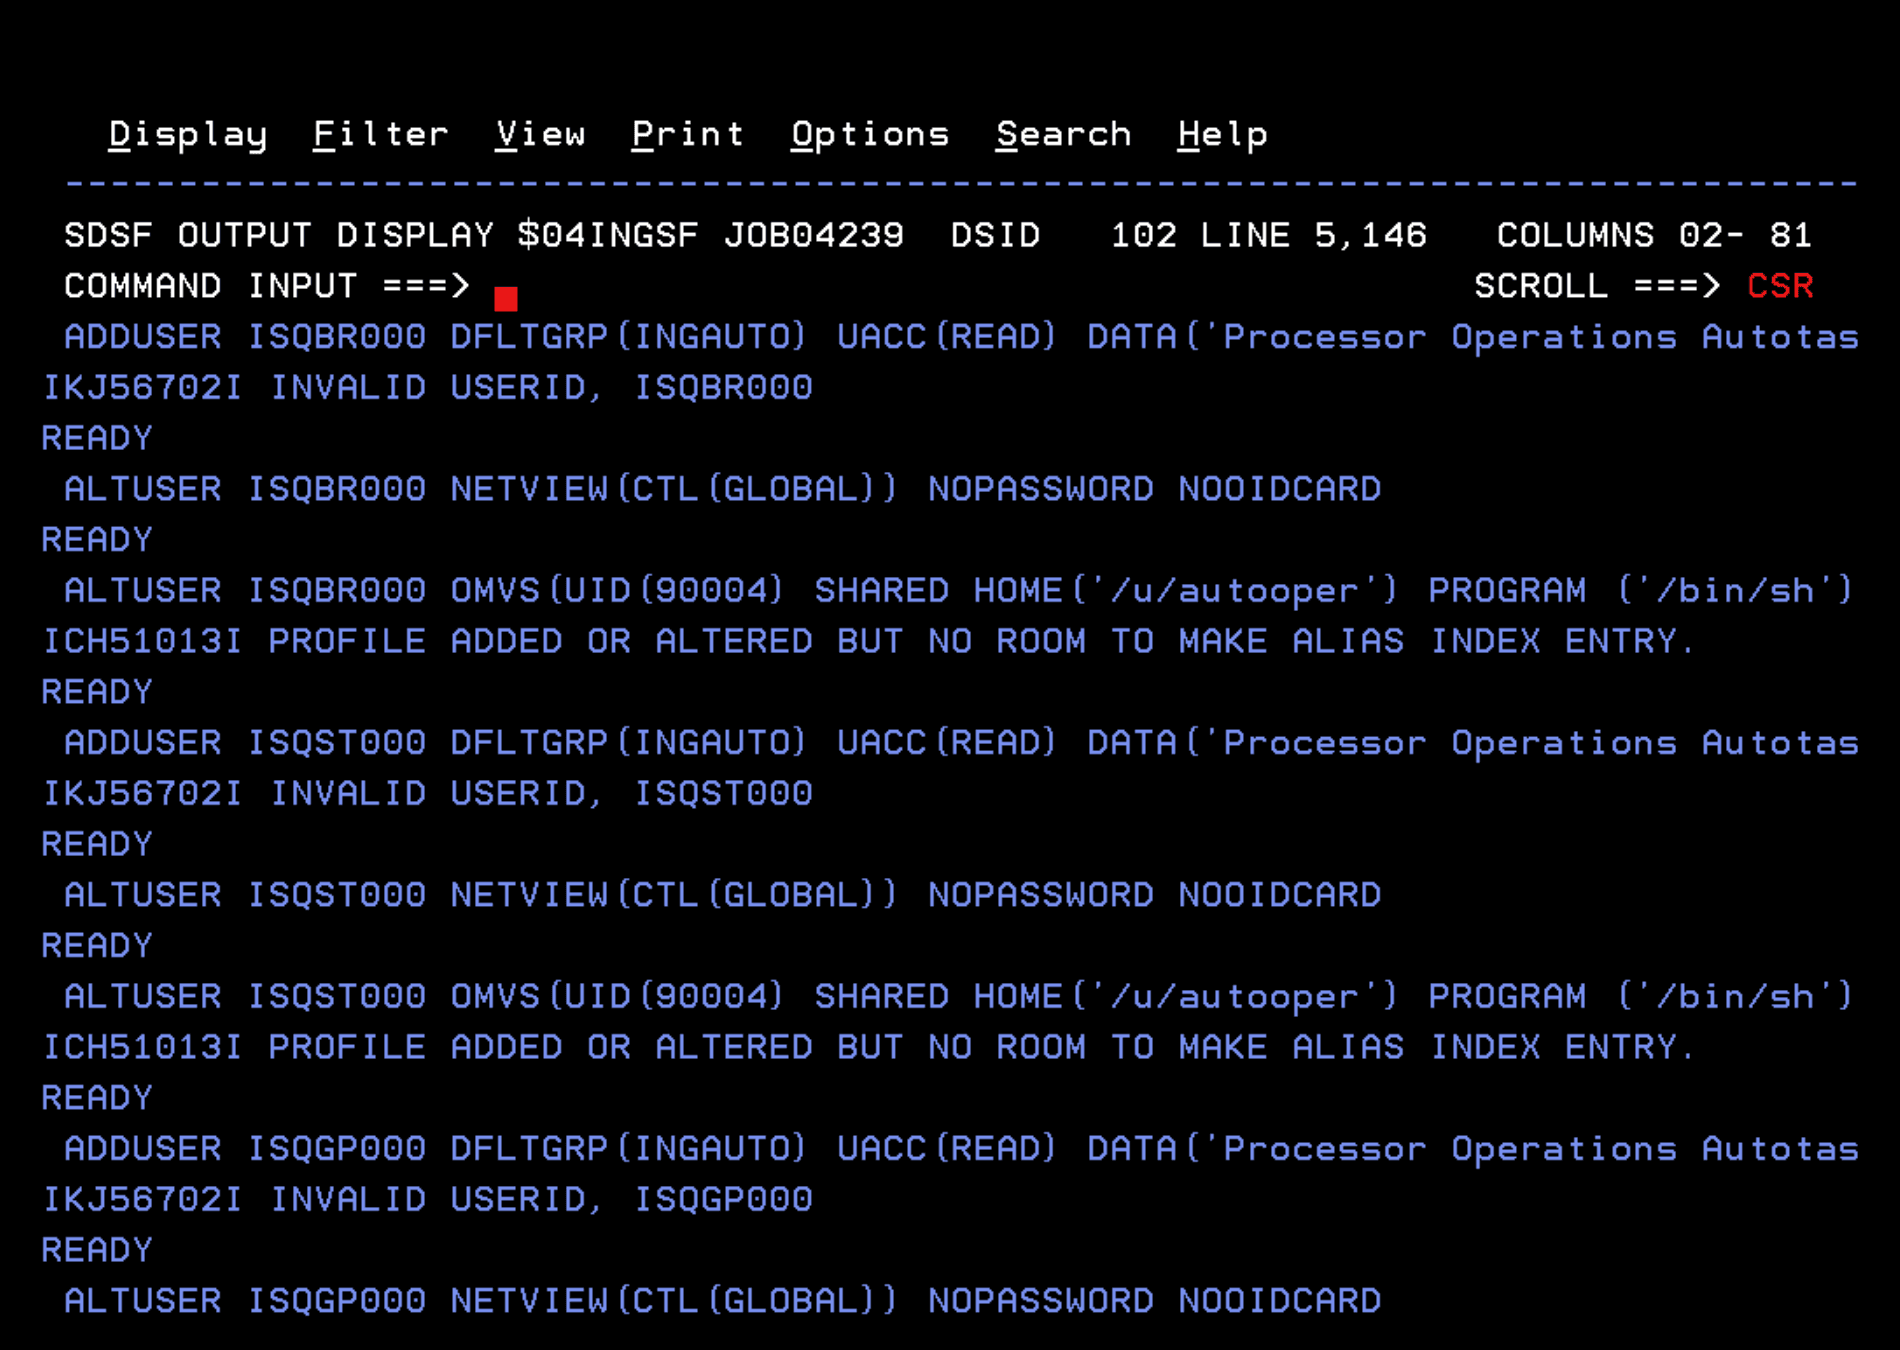Click the IKJ56702I INVALID USERID, ISQGP000 message
Viewport: 1900px width, 1350px height.
tap(427, 1199)
